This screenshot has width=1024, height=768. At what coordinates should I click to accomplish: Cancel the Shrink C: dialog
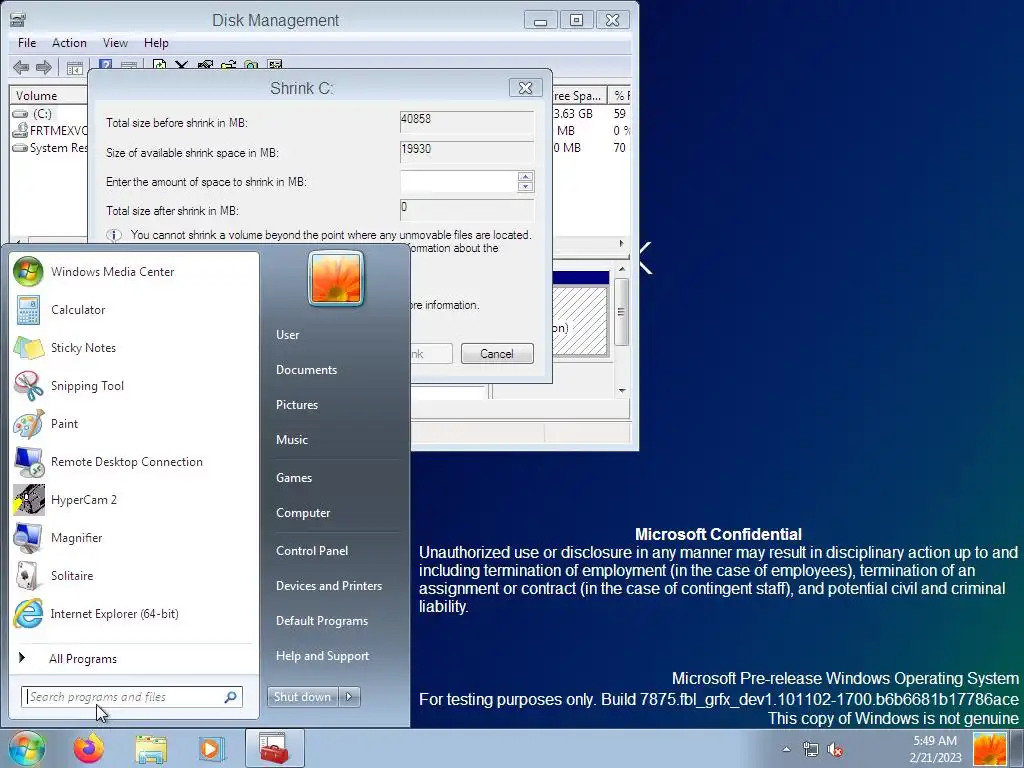click(x=497, y=354)
